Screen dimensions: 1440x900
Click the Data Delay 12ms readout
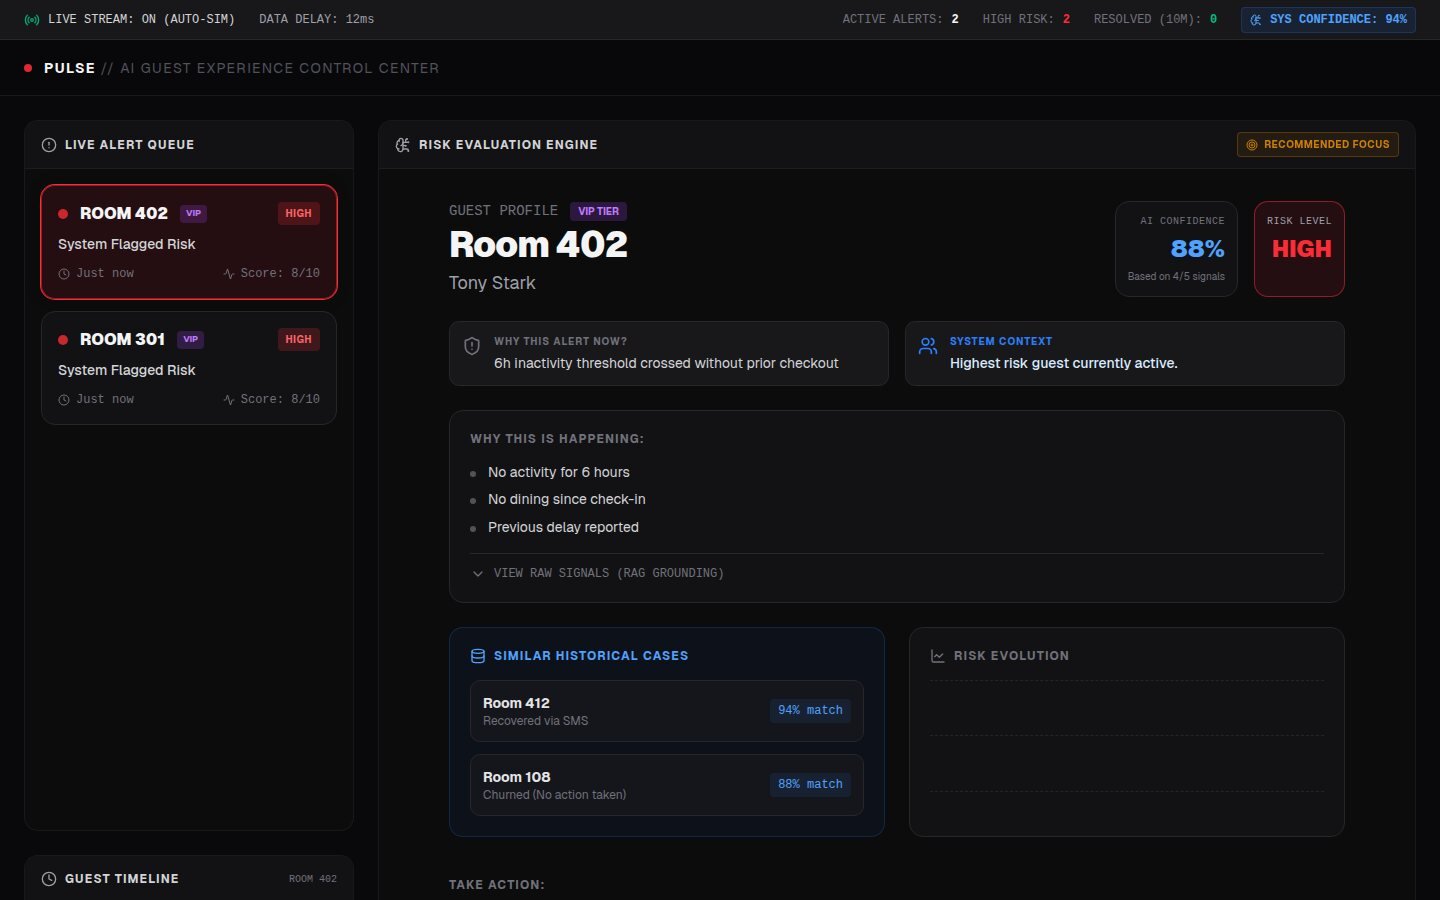(x=316, y=19)
